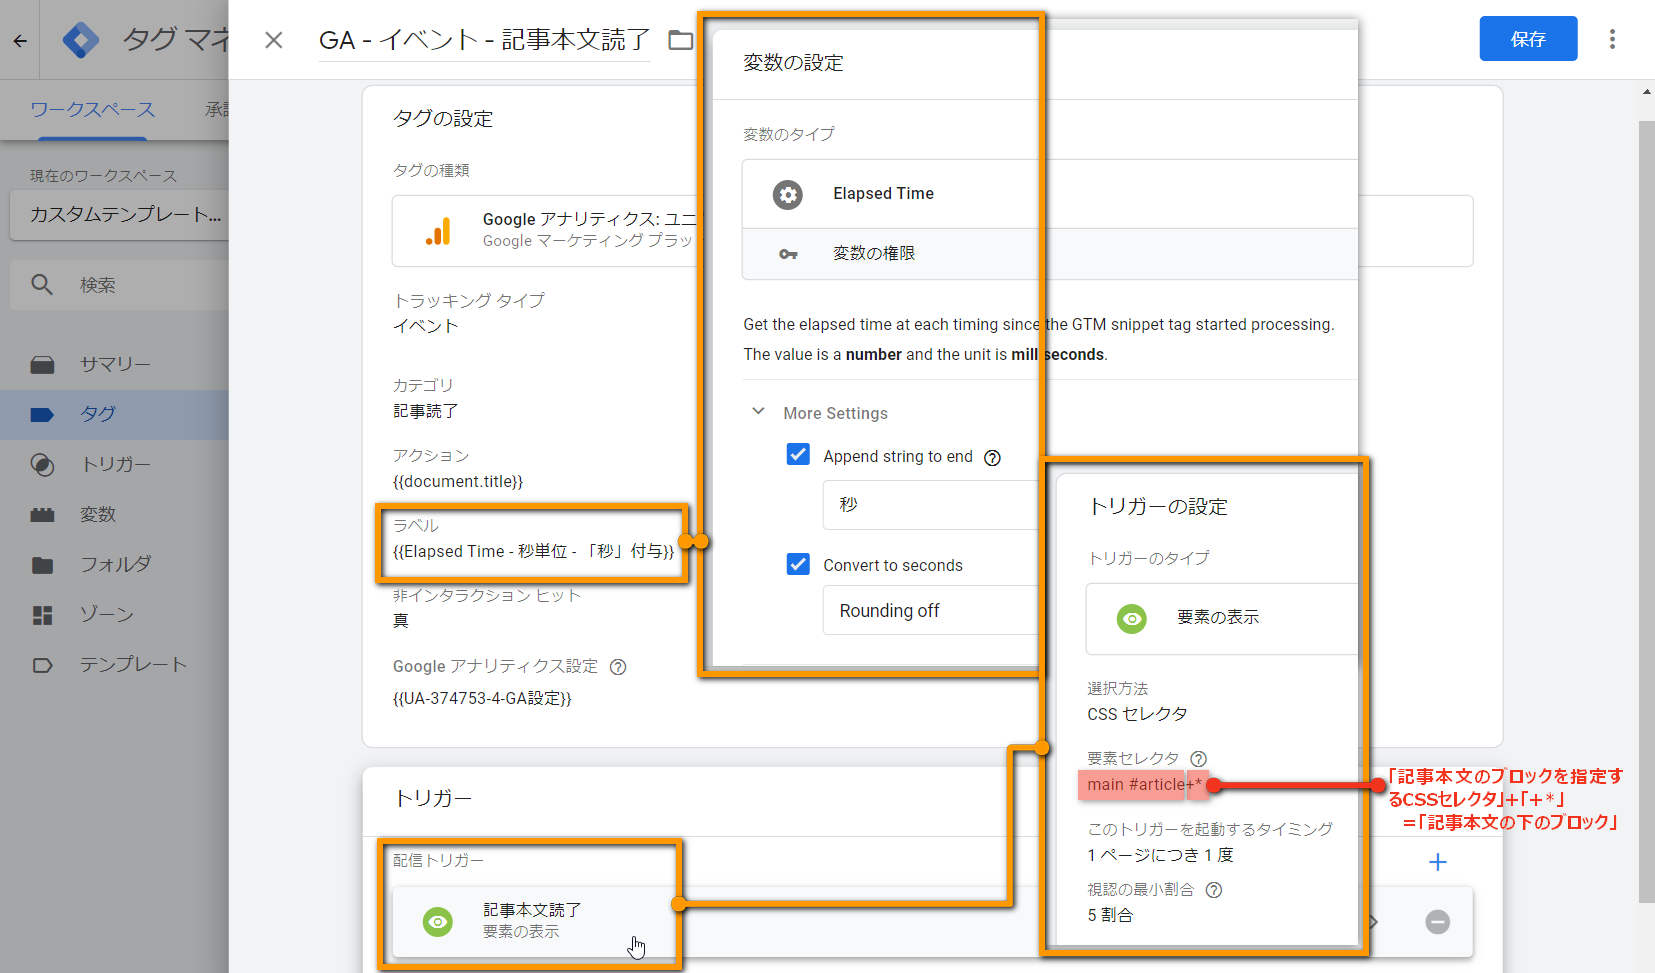Select the Elapsed Time variable type row

[1050, 194]
